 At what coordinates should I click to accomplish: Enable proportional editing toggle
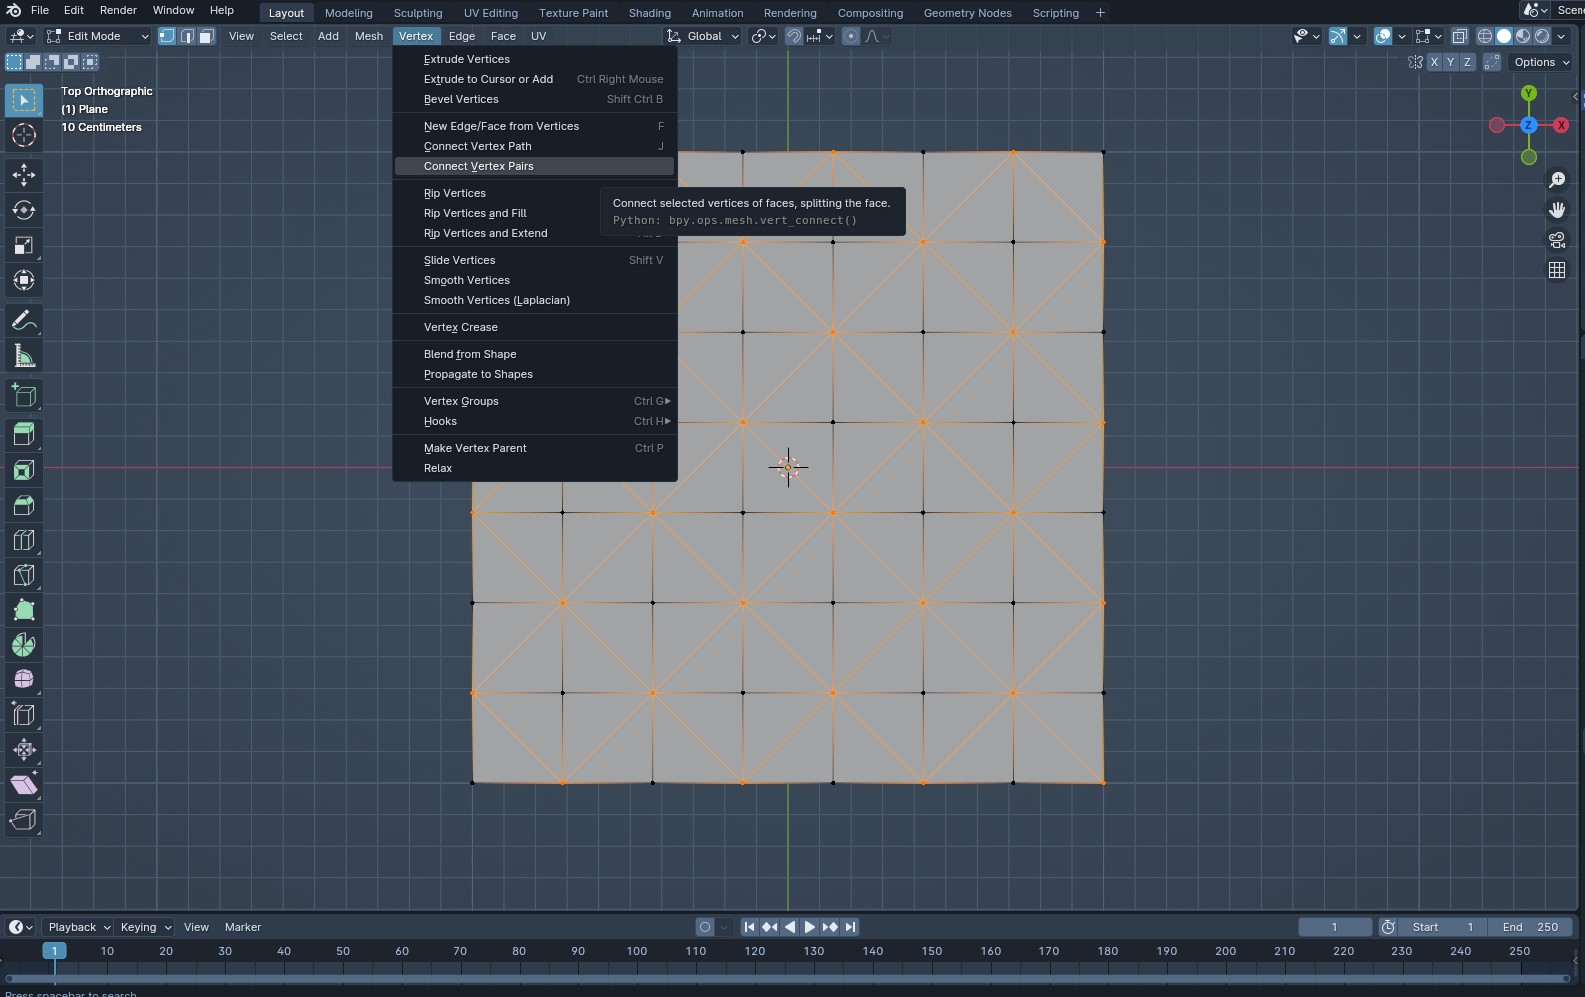pyautogui.click(x=850, y=36)
